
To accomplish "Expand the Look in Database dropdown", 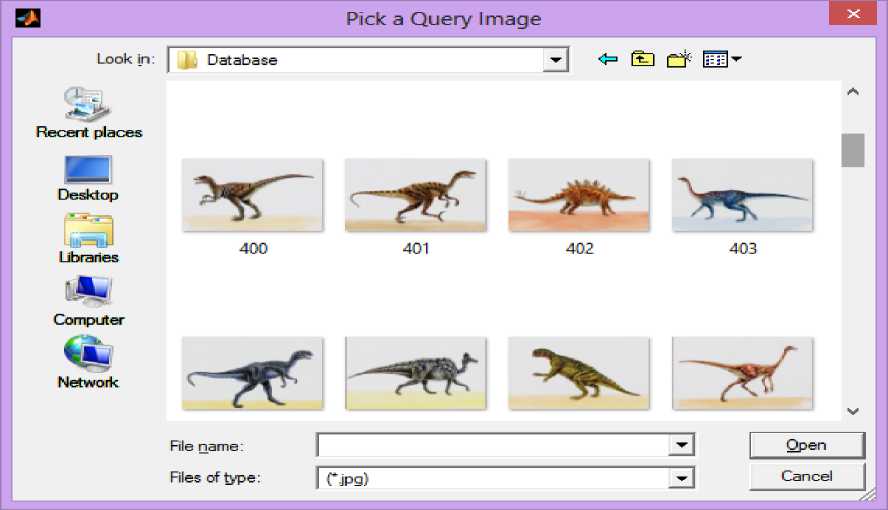I will pos(555,60).
